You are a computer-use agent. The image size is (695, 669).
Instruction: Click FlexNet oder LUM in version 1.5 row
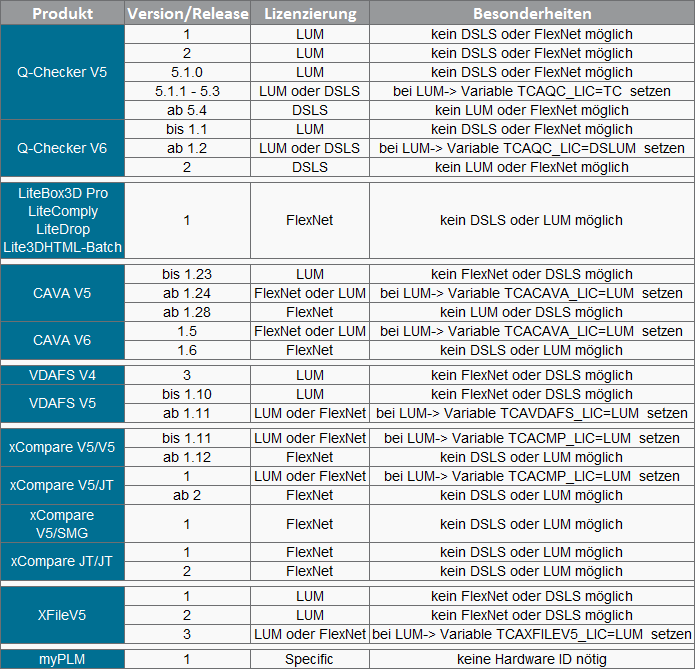[x=310, y=331]
